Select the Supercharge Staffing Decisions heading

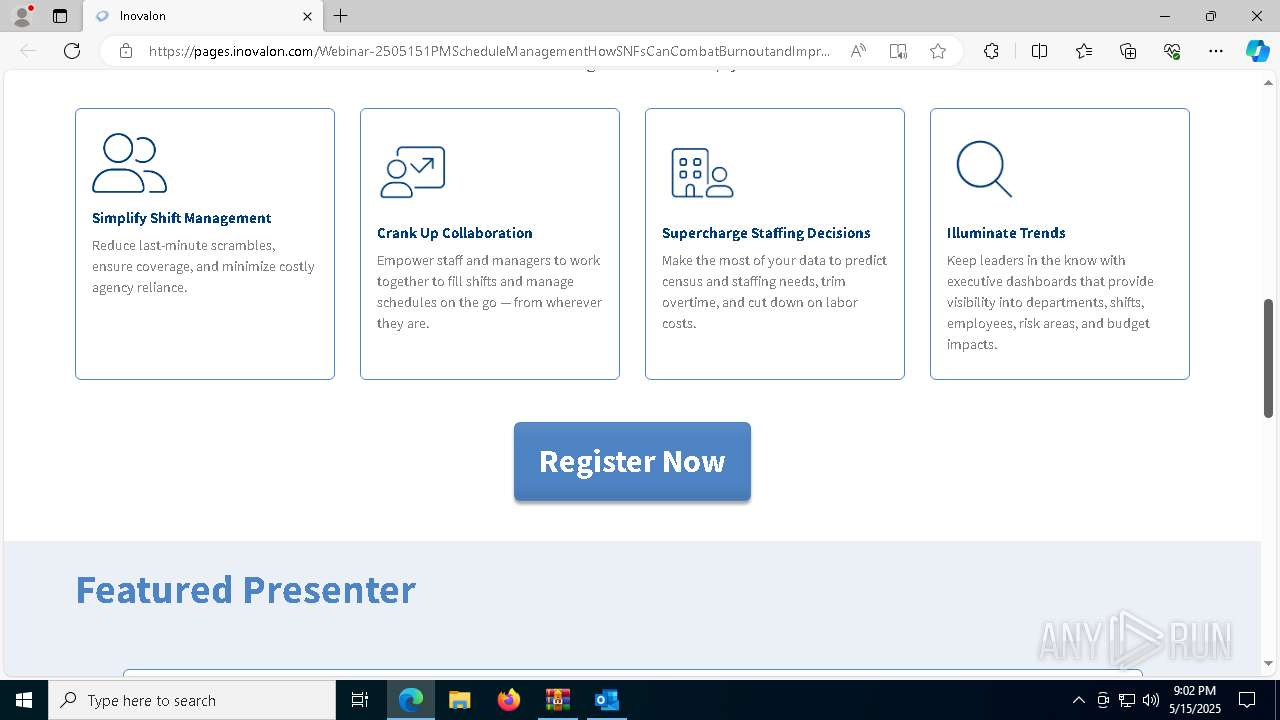click(x=766, y=233)
